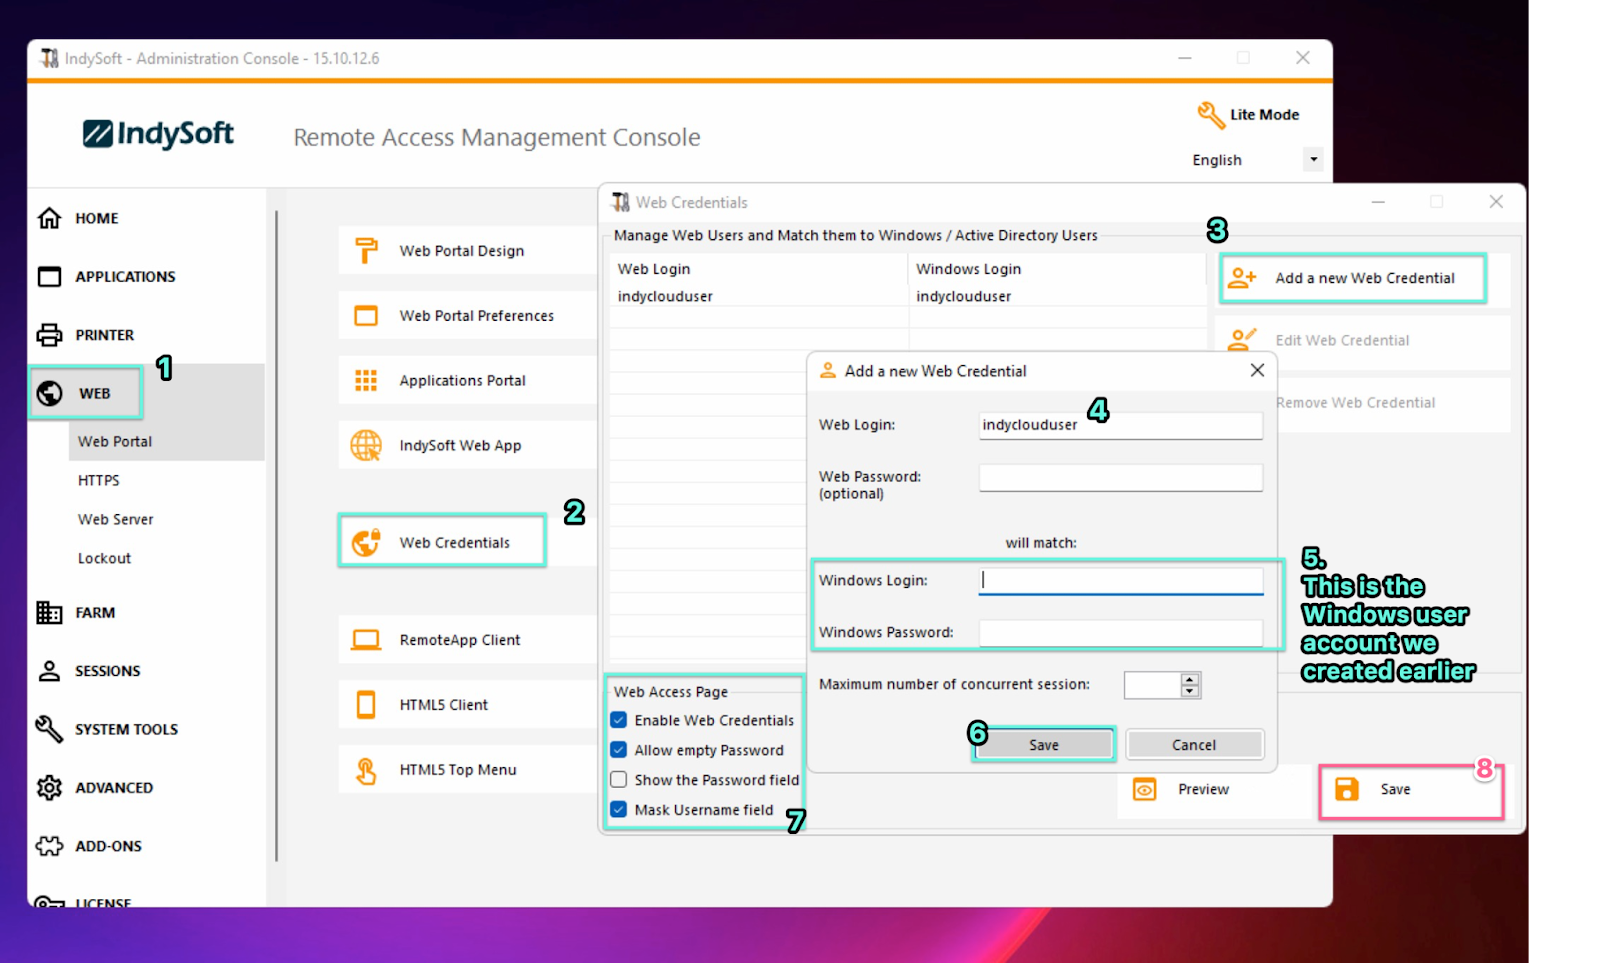Open the Home section icon
1600x963 pixels.
click(x=49, y=218)
